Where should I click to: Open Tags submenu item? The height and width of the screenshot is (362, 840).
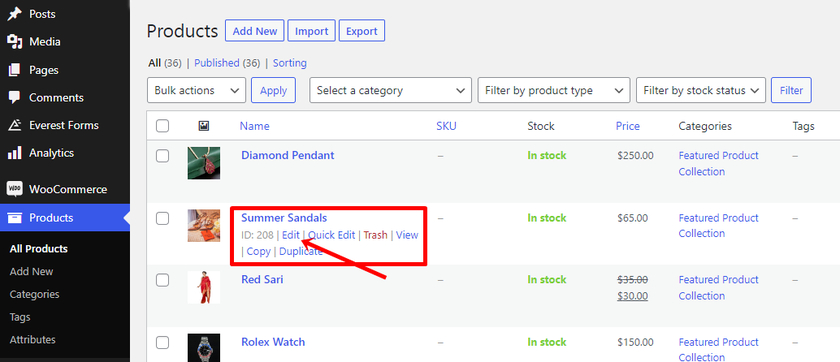pyautogui.click(x=20, y=317)
